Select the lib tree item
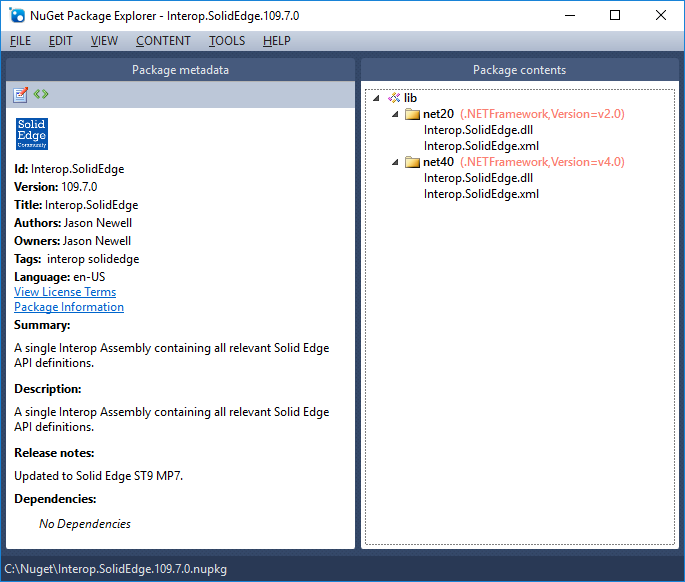 point(410,98)
